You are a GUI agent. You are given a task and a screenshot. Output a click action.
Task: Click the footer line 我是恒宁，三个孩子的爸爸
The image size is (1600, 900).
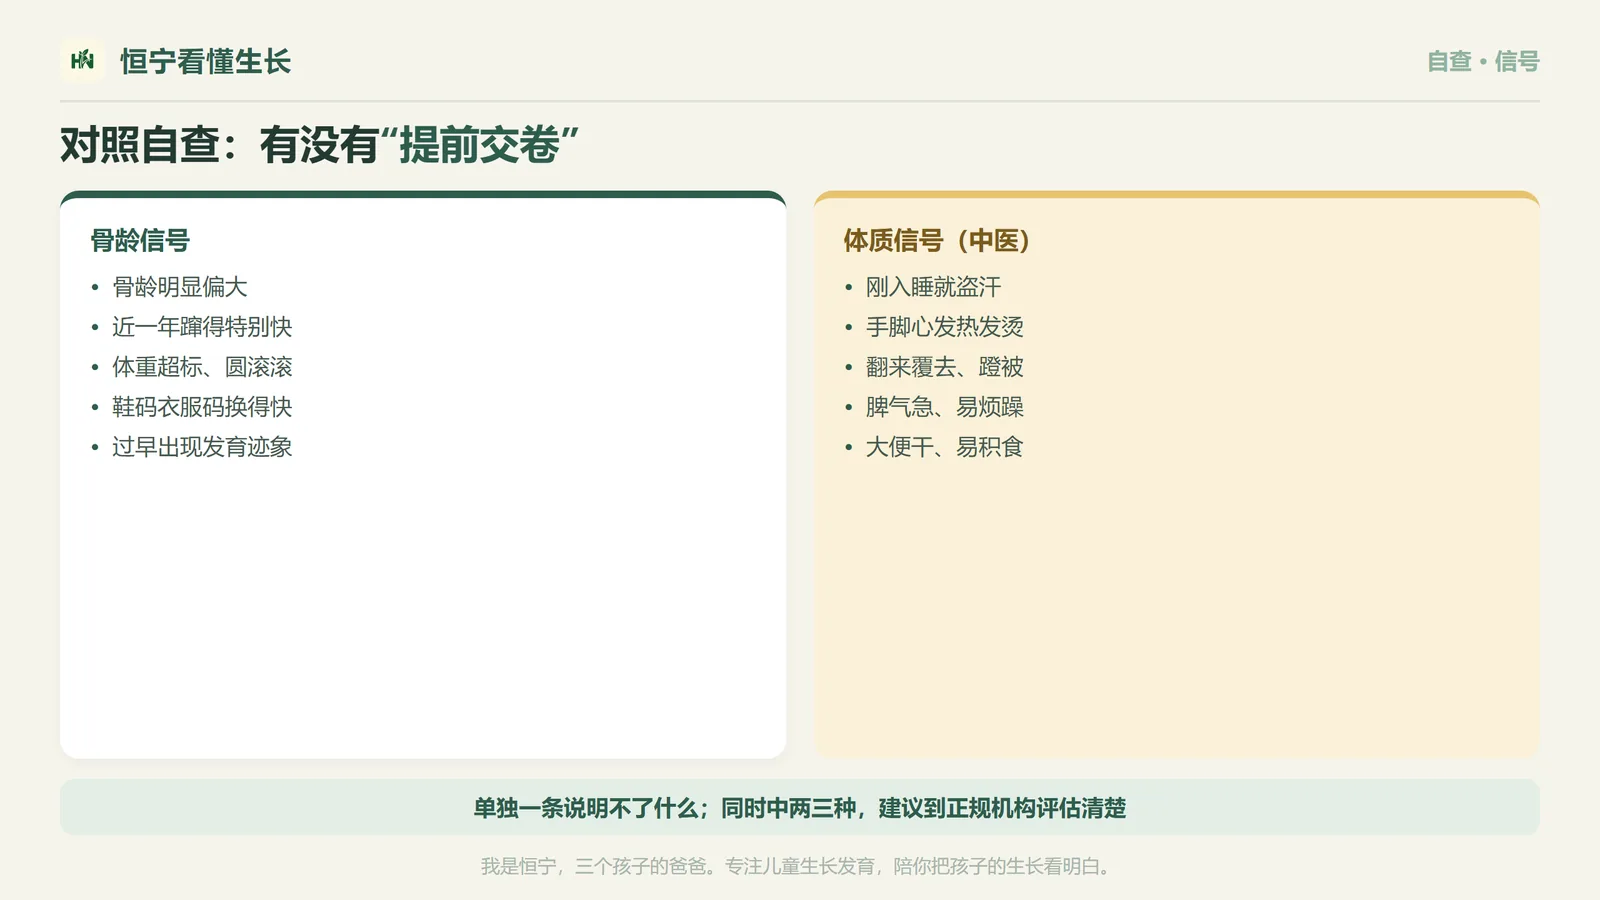click(x=597, y=866)
